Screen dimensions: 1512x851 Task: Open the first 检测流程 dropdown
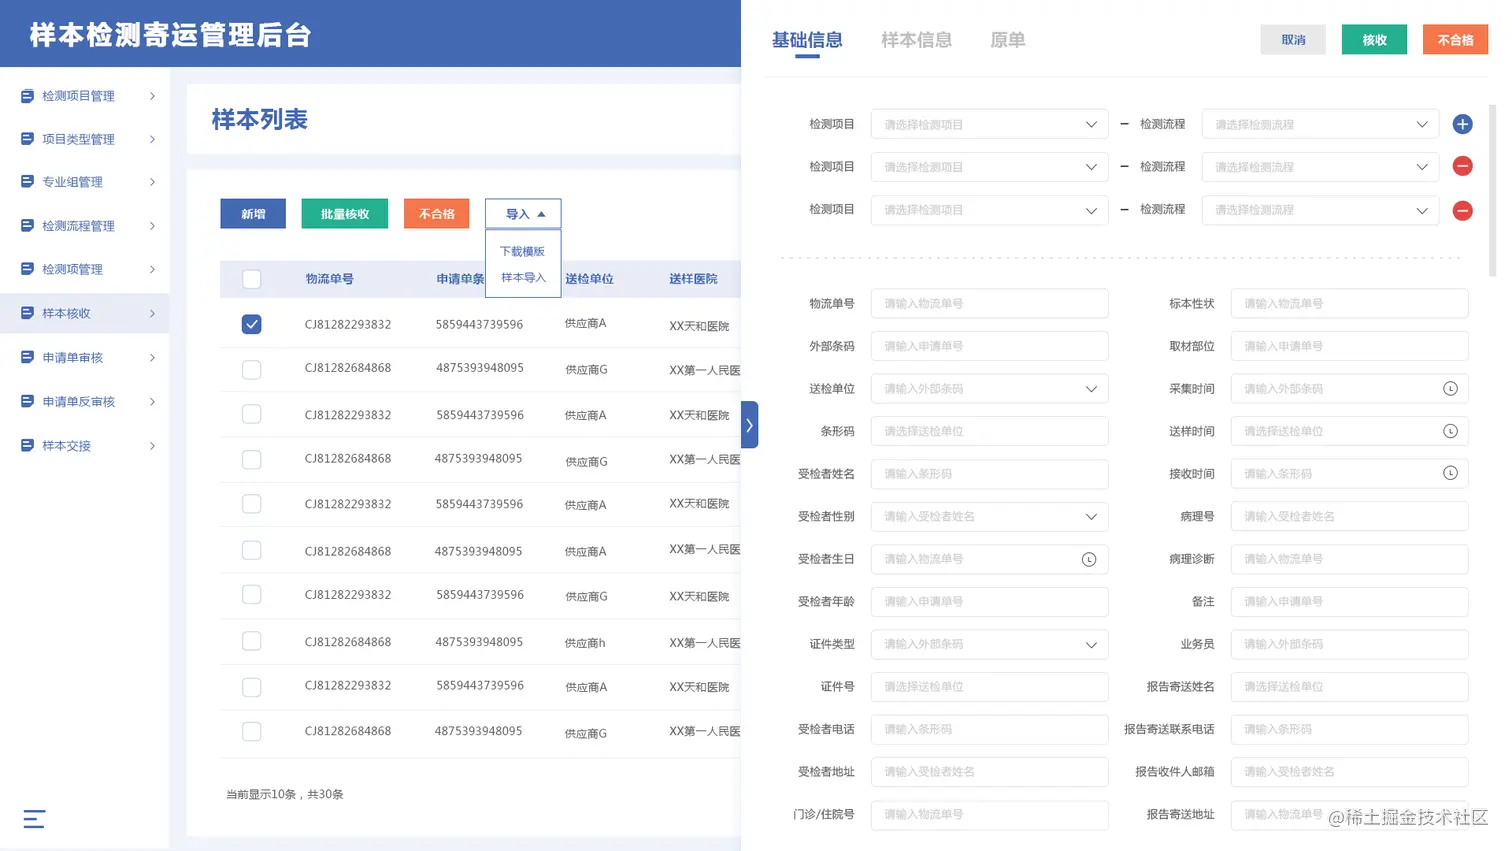pyautogui.click(x=1320, y=124)
